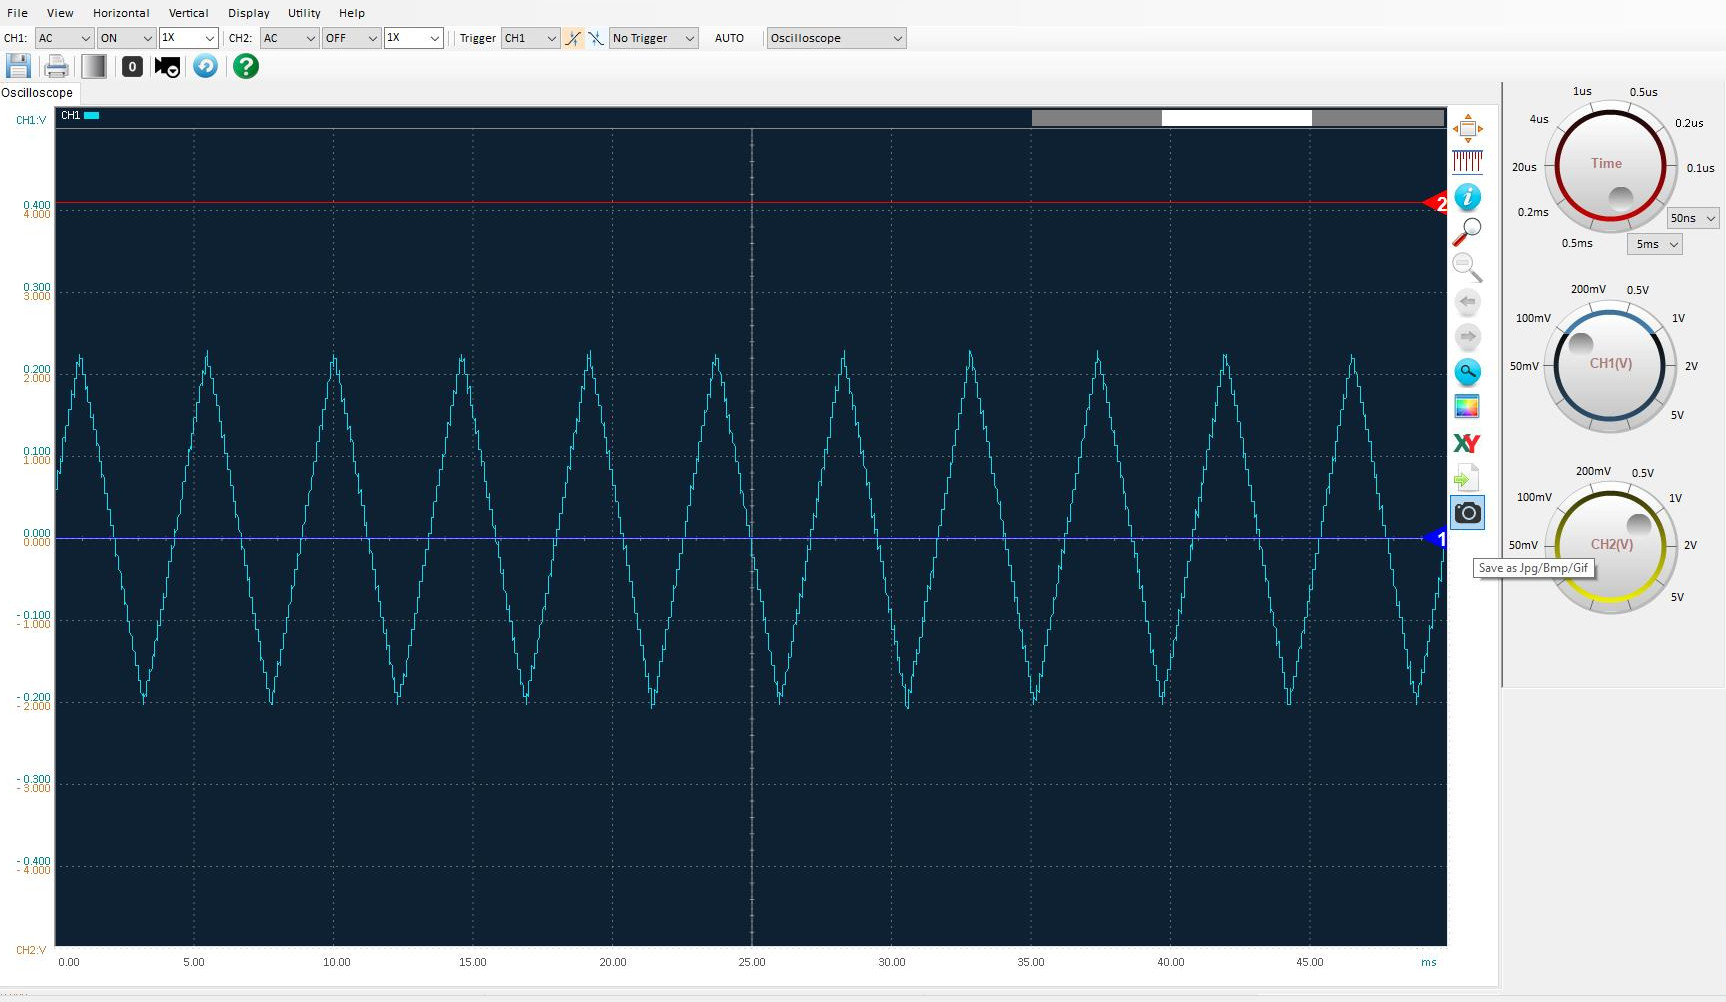Select the 0.2us Time knob label
Image resolution: width=1726 pixels, height=1002 pixels.
[1689, 123]
